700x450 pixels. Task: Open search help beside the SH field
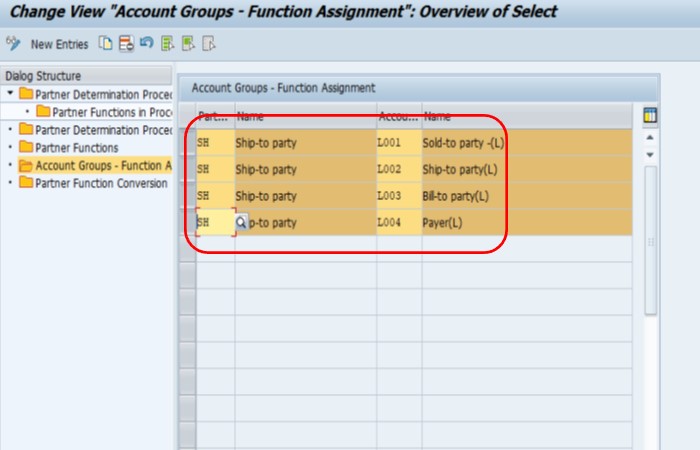pos(241,222)
